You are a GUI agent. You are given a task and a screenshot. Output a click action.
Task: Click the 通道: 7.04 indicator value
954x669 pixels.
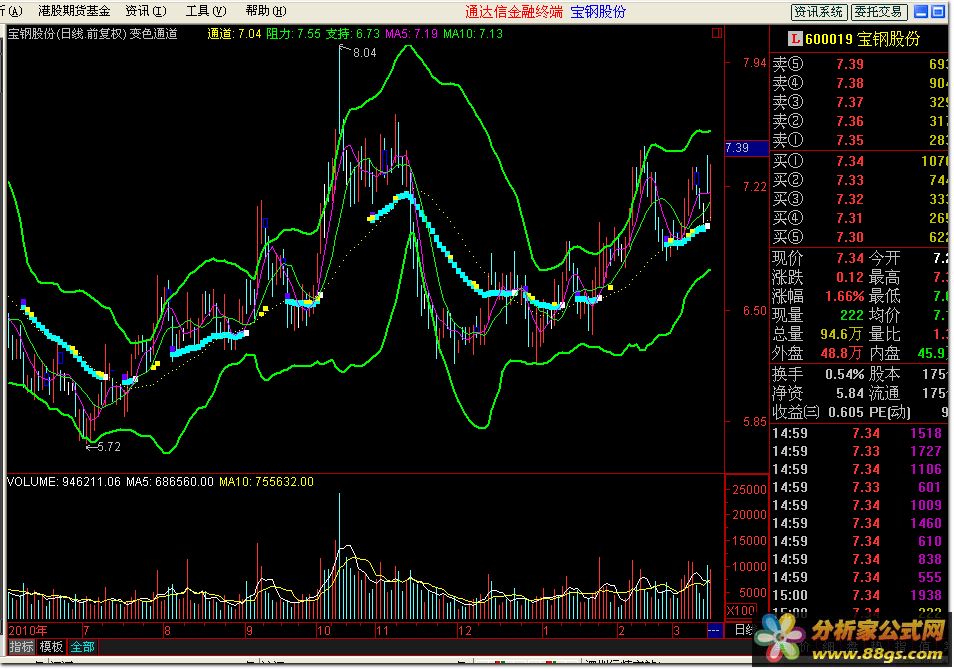pyautogui.click(x=234, y=33)
